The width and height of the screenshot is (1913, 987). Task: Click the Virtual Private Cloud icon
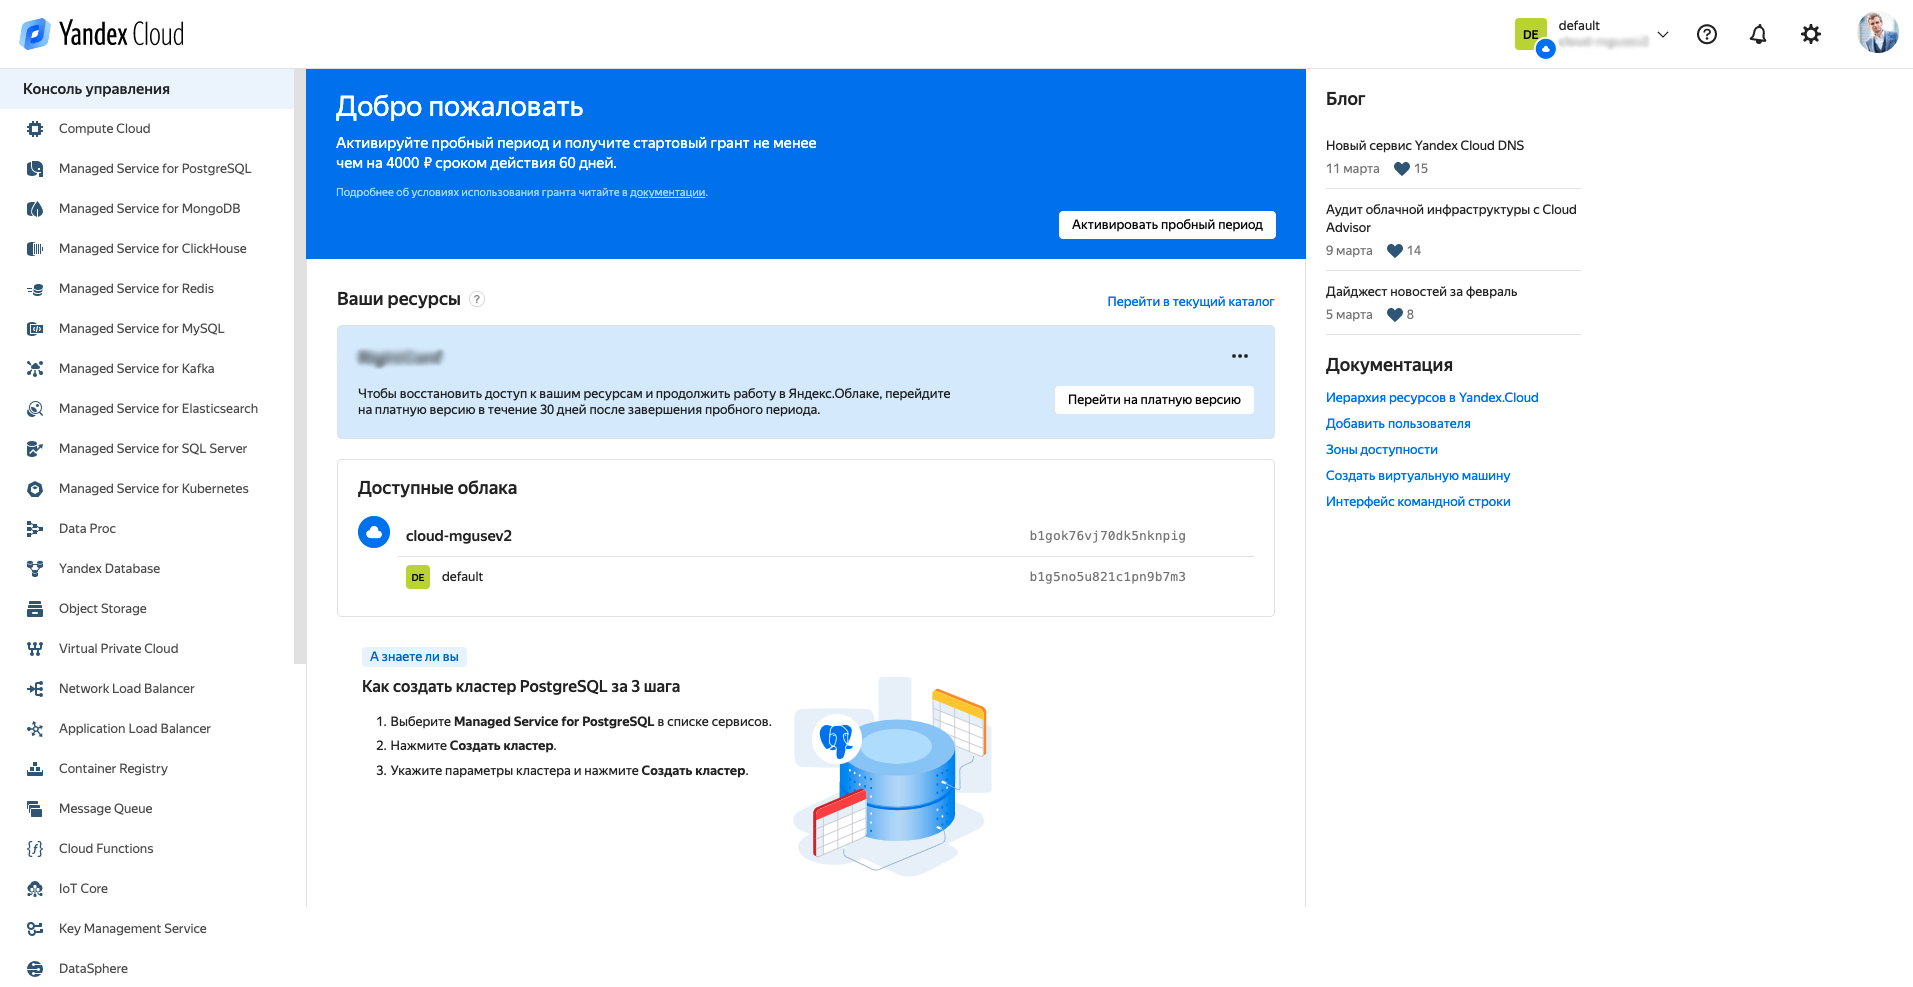(x=35, y=649)
